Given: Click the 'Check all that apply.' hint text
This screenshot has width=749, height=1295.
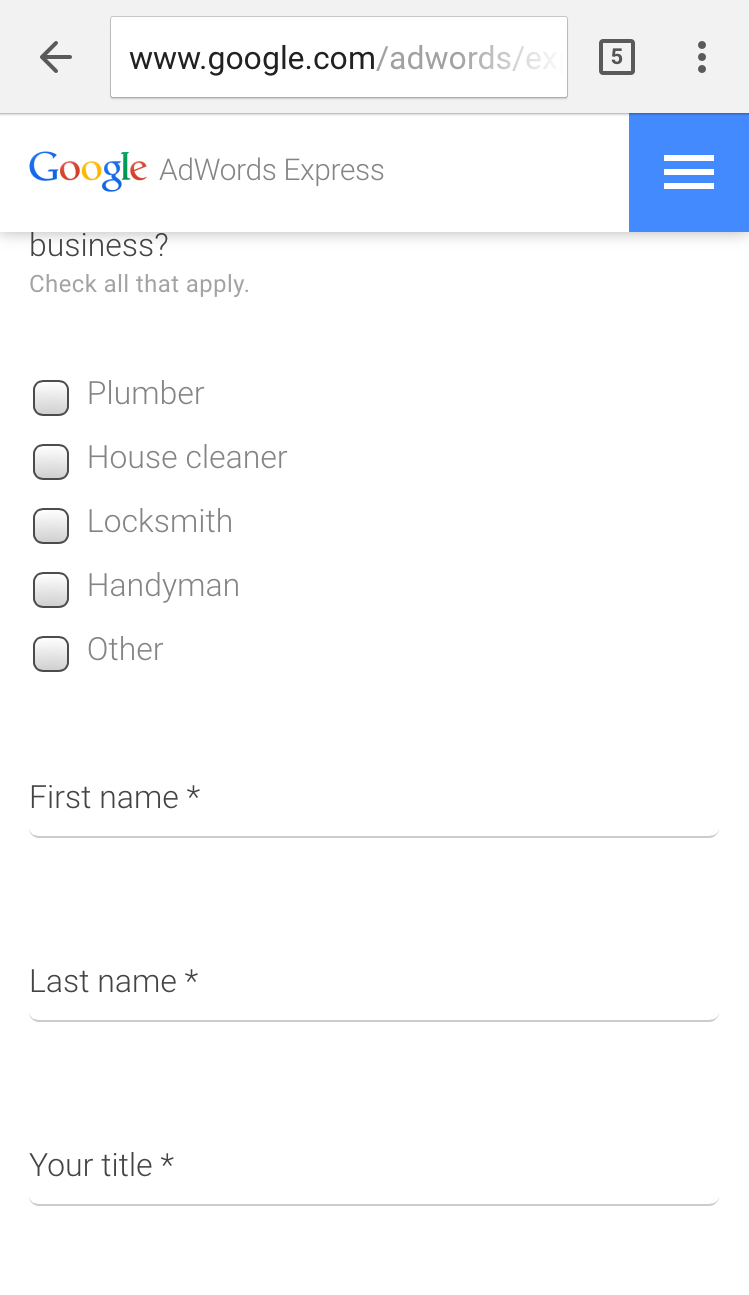Looking at the screenshot, I should tap(139, 284).
